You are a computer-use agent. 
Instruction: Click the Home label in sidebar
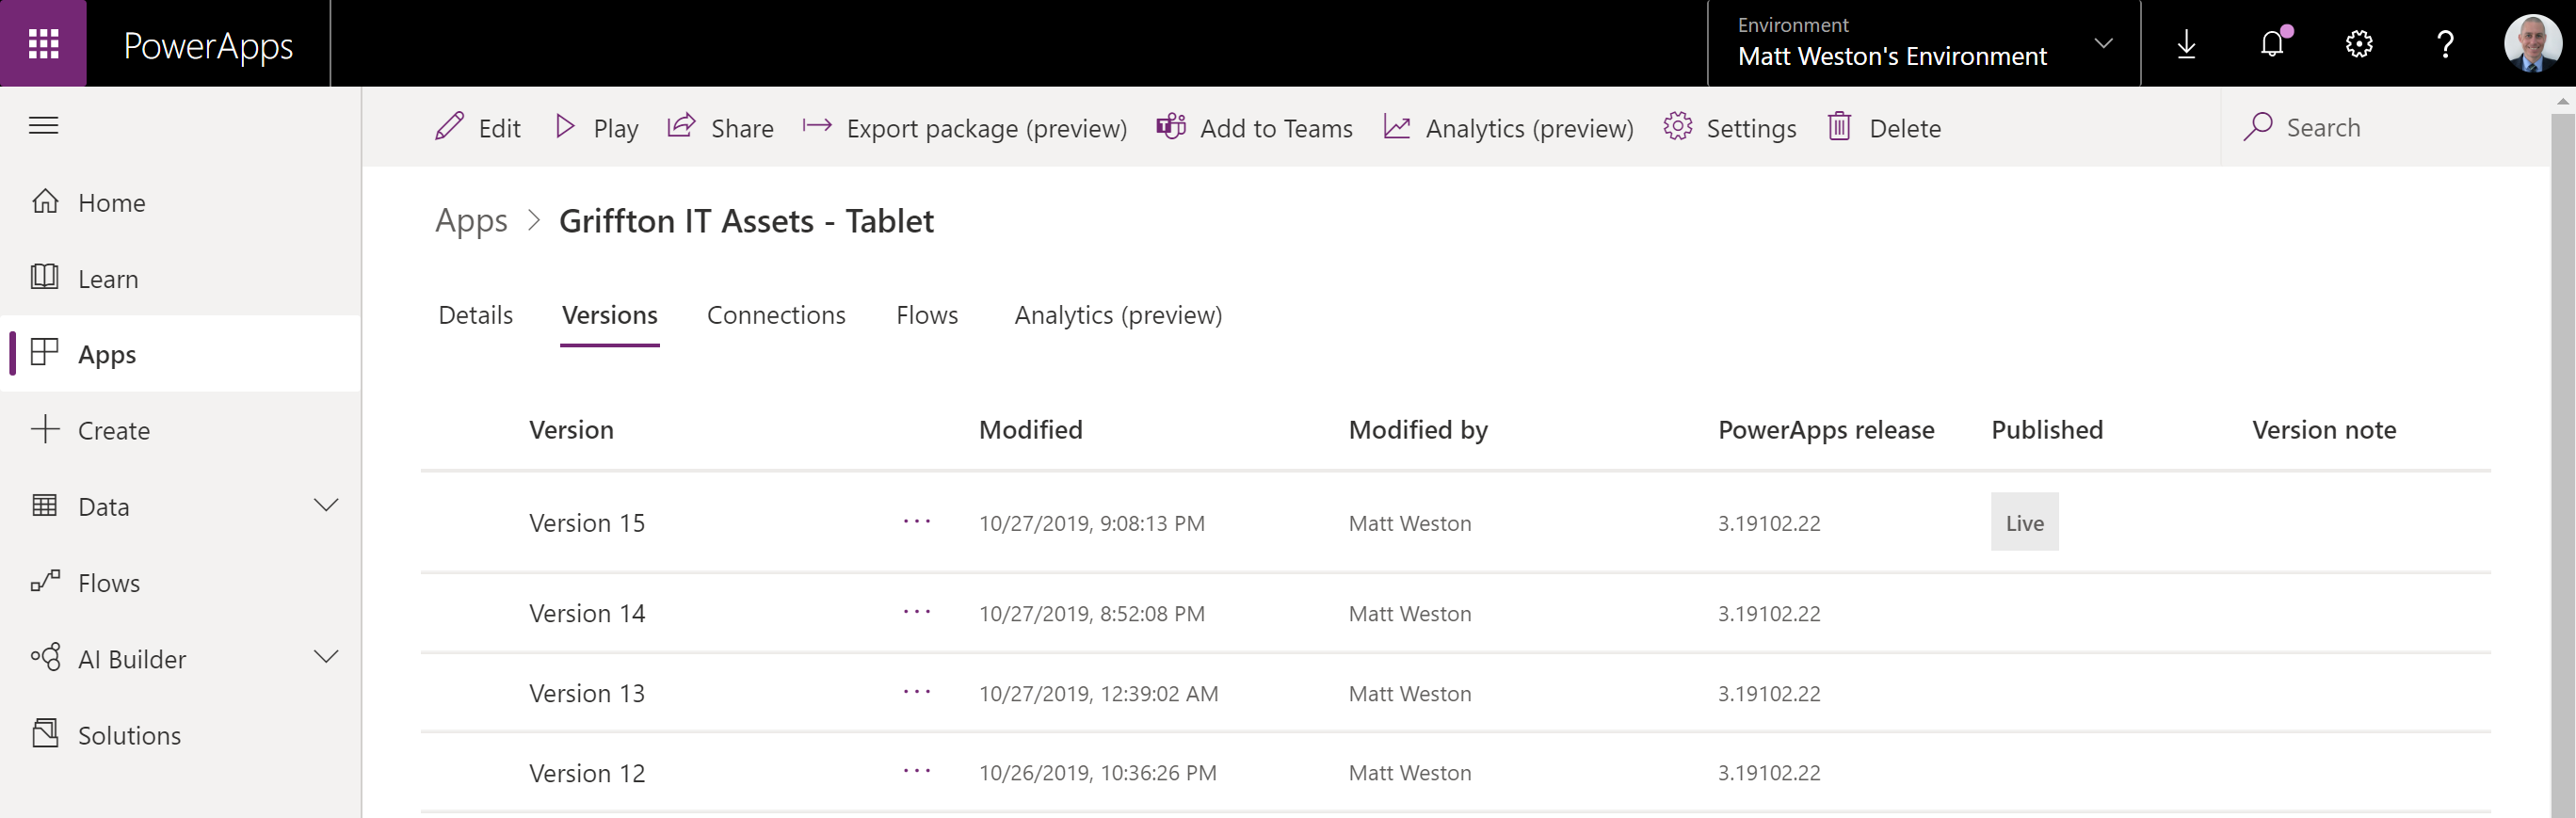pyautogui.click(x=112, y=203)
